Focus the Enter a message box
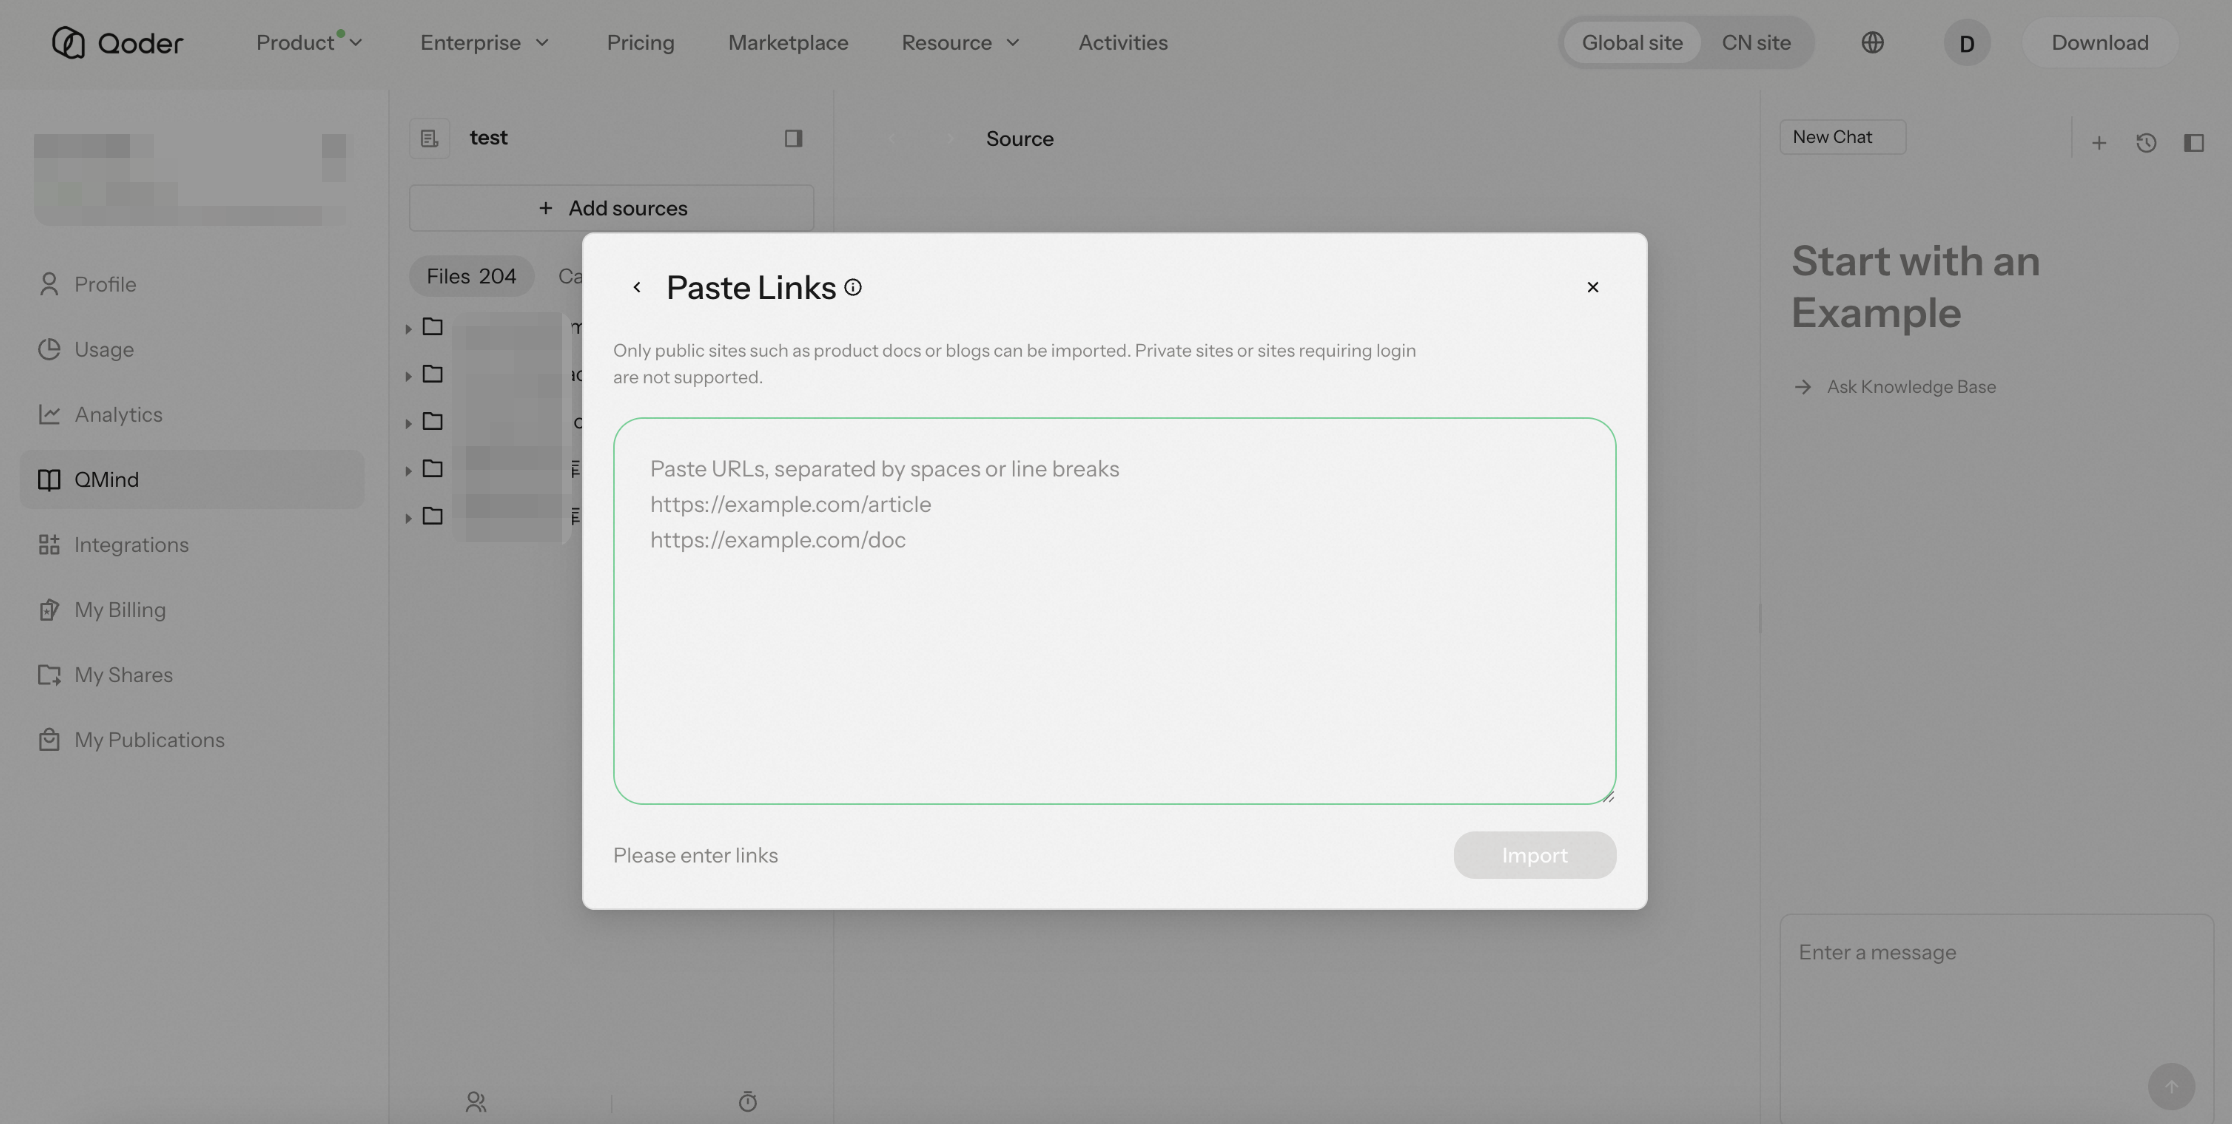 click(x=1996, y=1017)
